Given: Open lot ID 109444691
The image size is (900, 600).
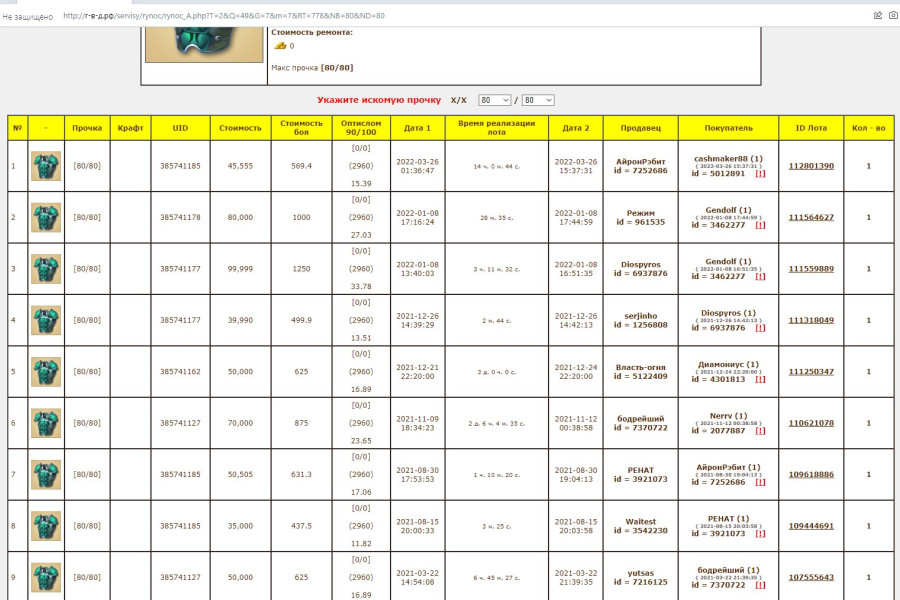Looking at the screenshot, I should click(811, 526).
